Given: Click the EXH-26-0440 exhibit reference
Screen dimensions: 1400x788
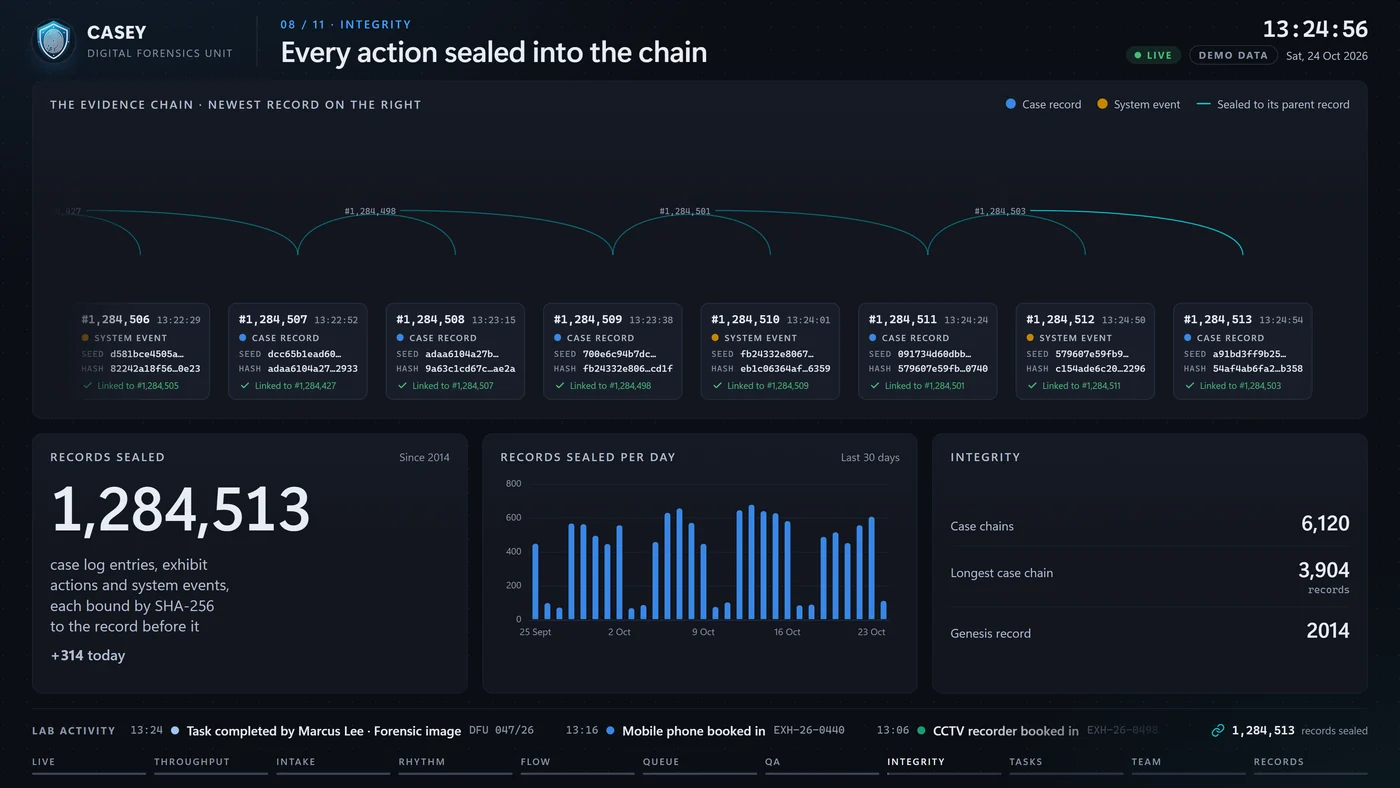Looking at the screenshot, I should pos(810,731).
